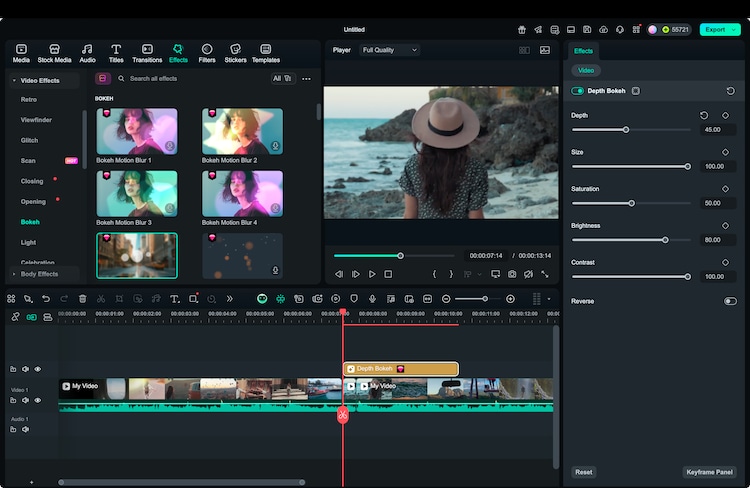Viewport: 750px width, 488px height.
Task: Select the Depth Bokeh clip on timeline
Action: pos(401,369)
